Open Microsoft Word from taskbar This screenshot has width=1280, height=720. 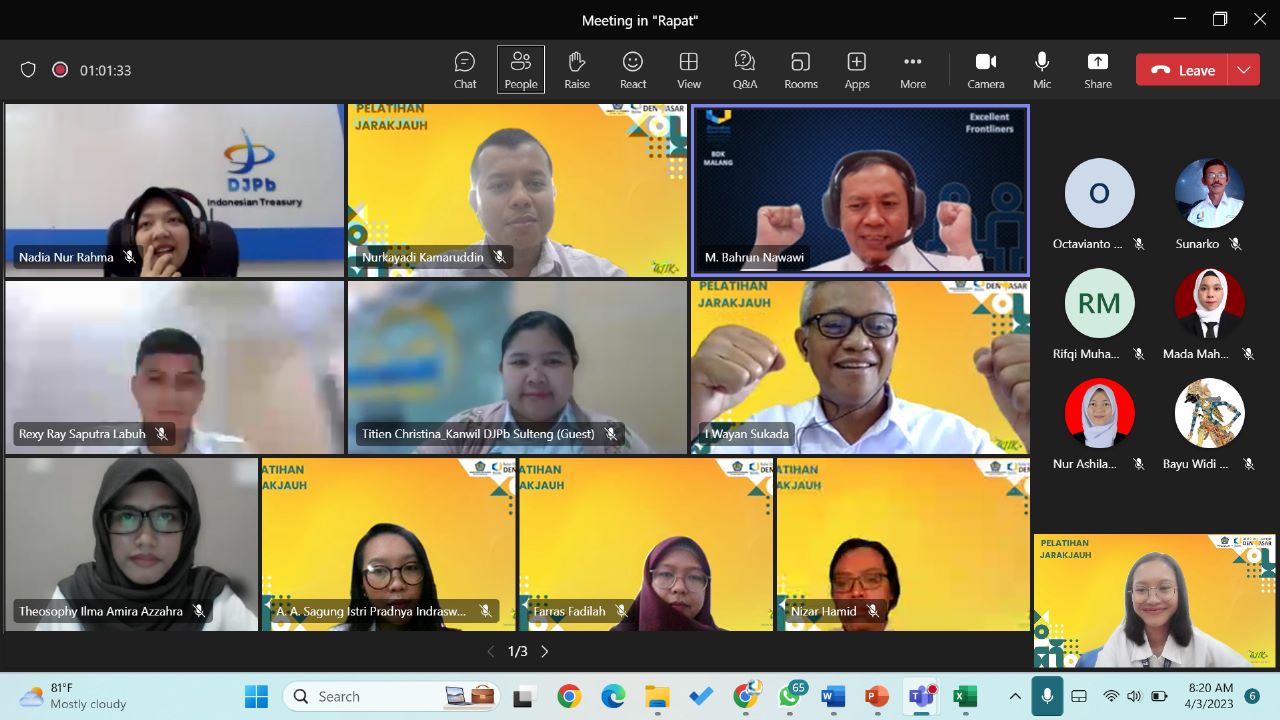(x=833, y=696)
